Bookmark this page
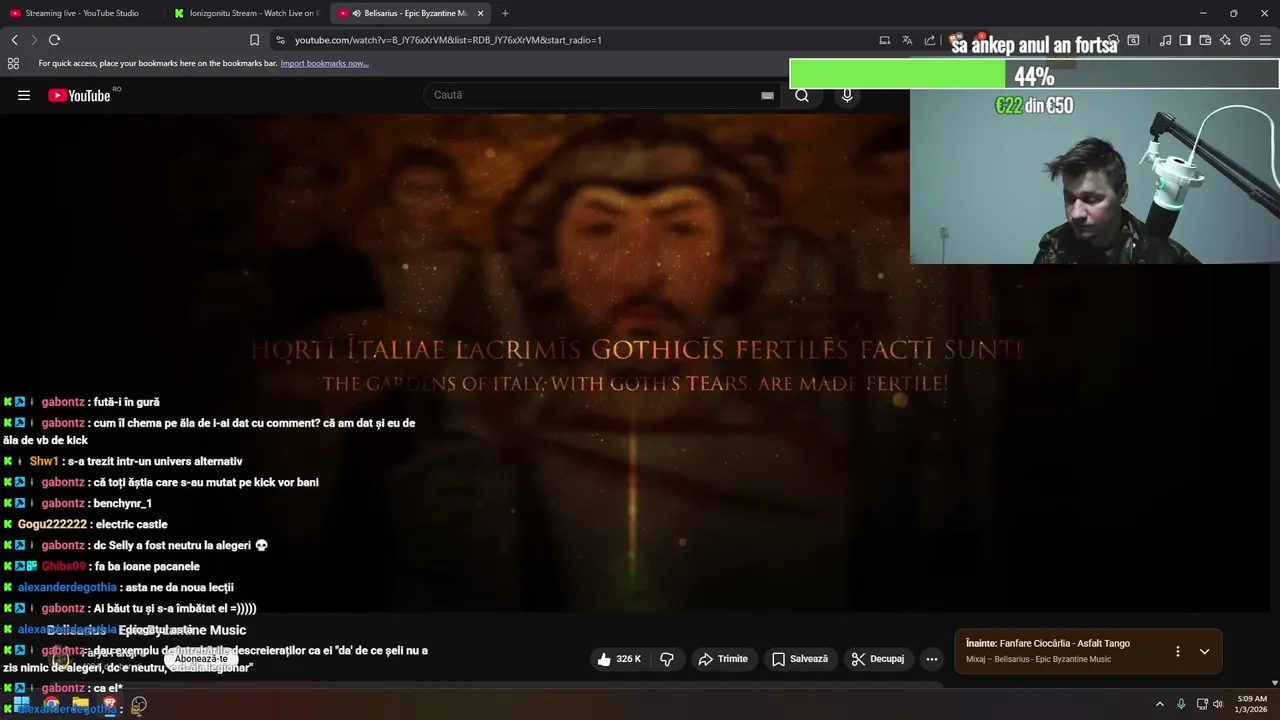 pyautogui.click(x=254, y=40)
